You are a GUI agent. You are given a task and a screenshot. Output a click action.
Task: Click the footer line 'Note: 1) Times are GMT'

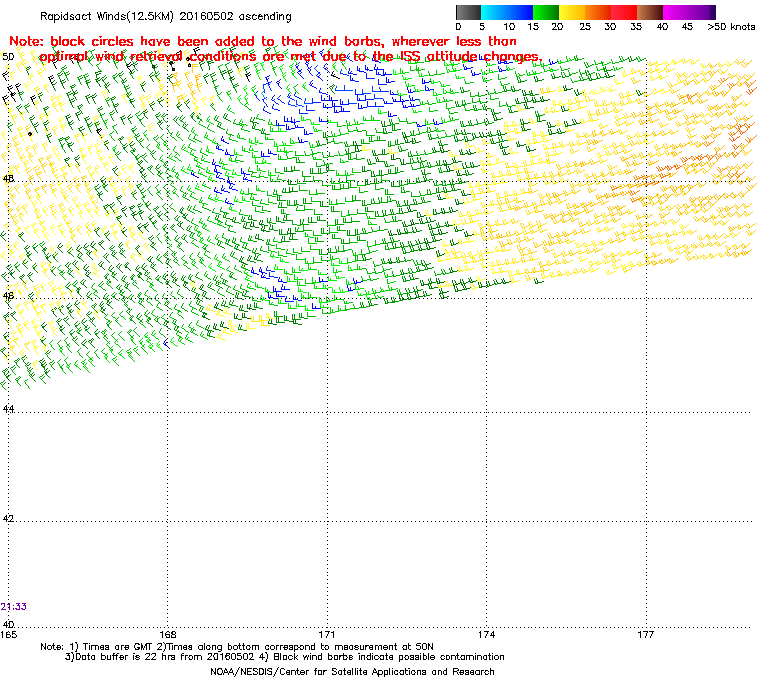point(237,647)
